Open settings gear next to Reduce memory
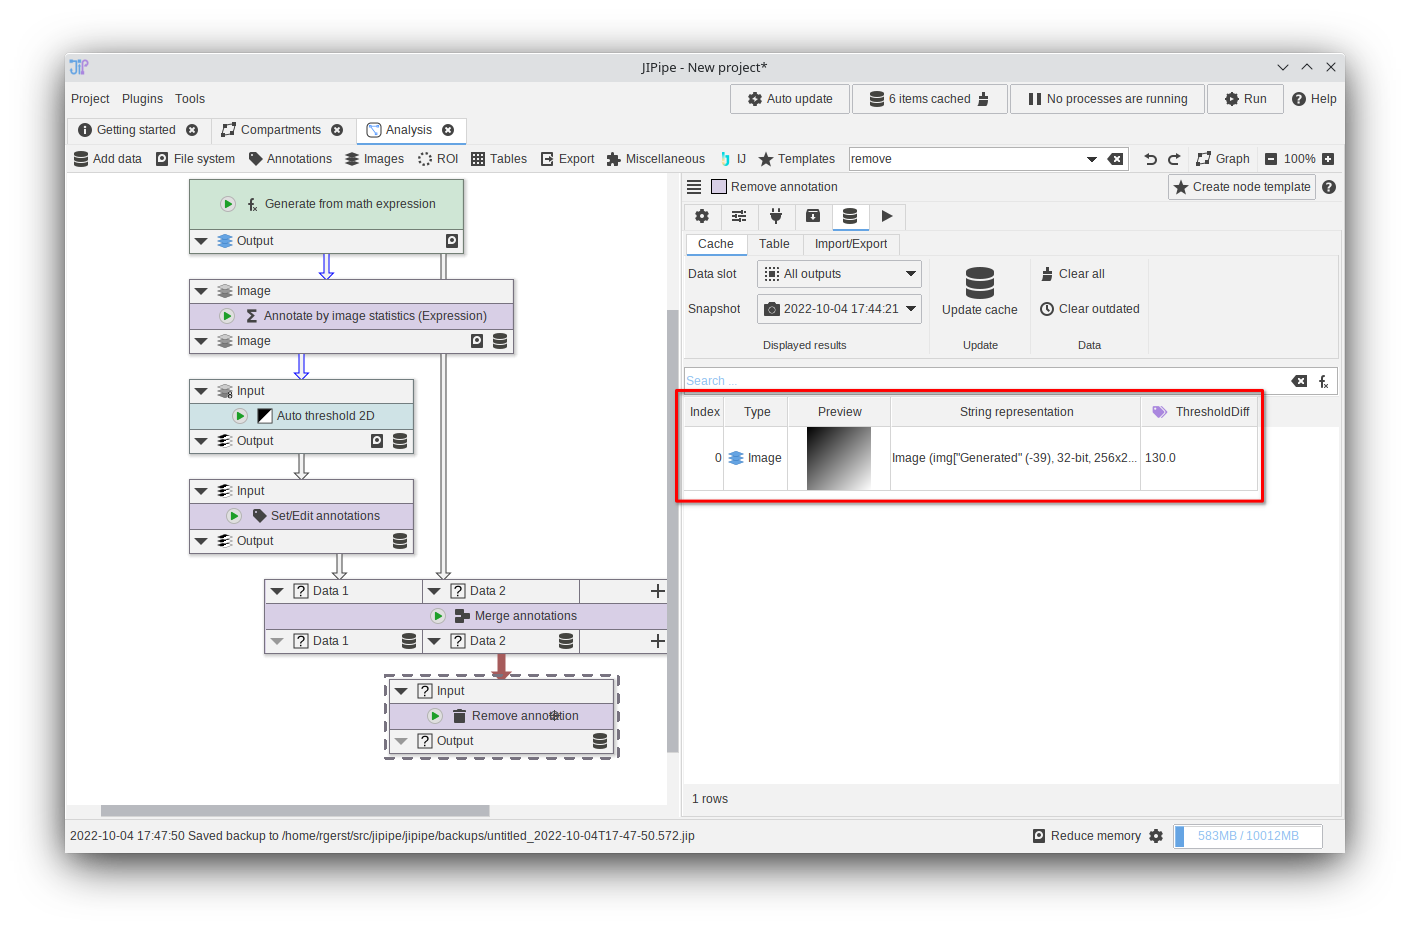Viewport: 1410px width, 930px height. click(x=1156, y=836)
